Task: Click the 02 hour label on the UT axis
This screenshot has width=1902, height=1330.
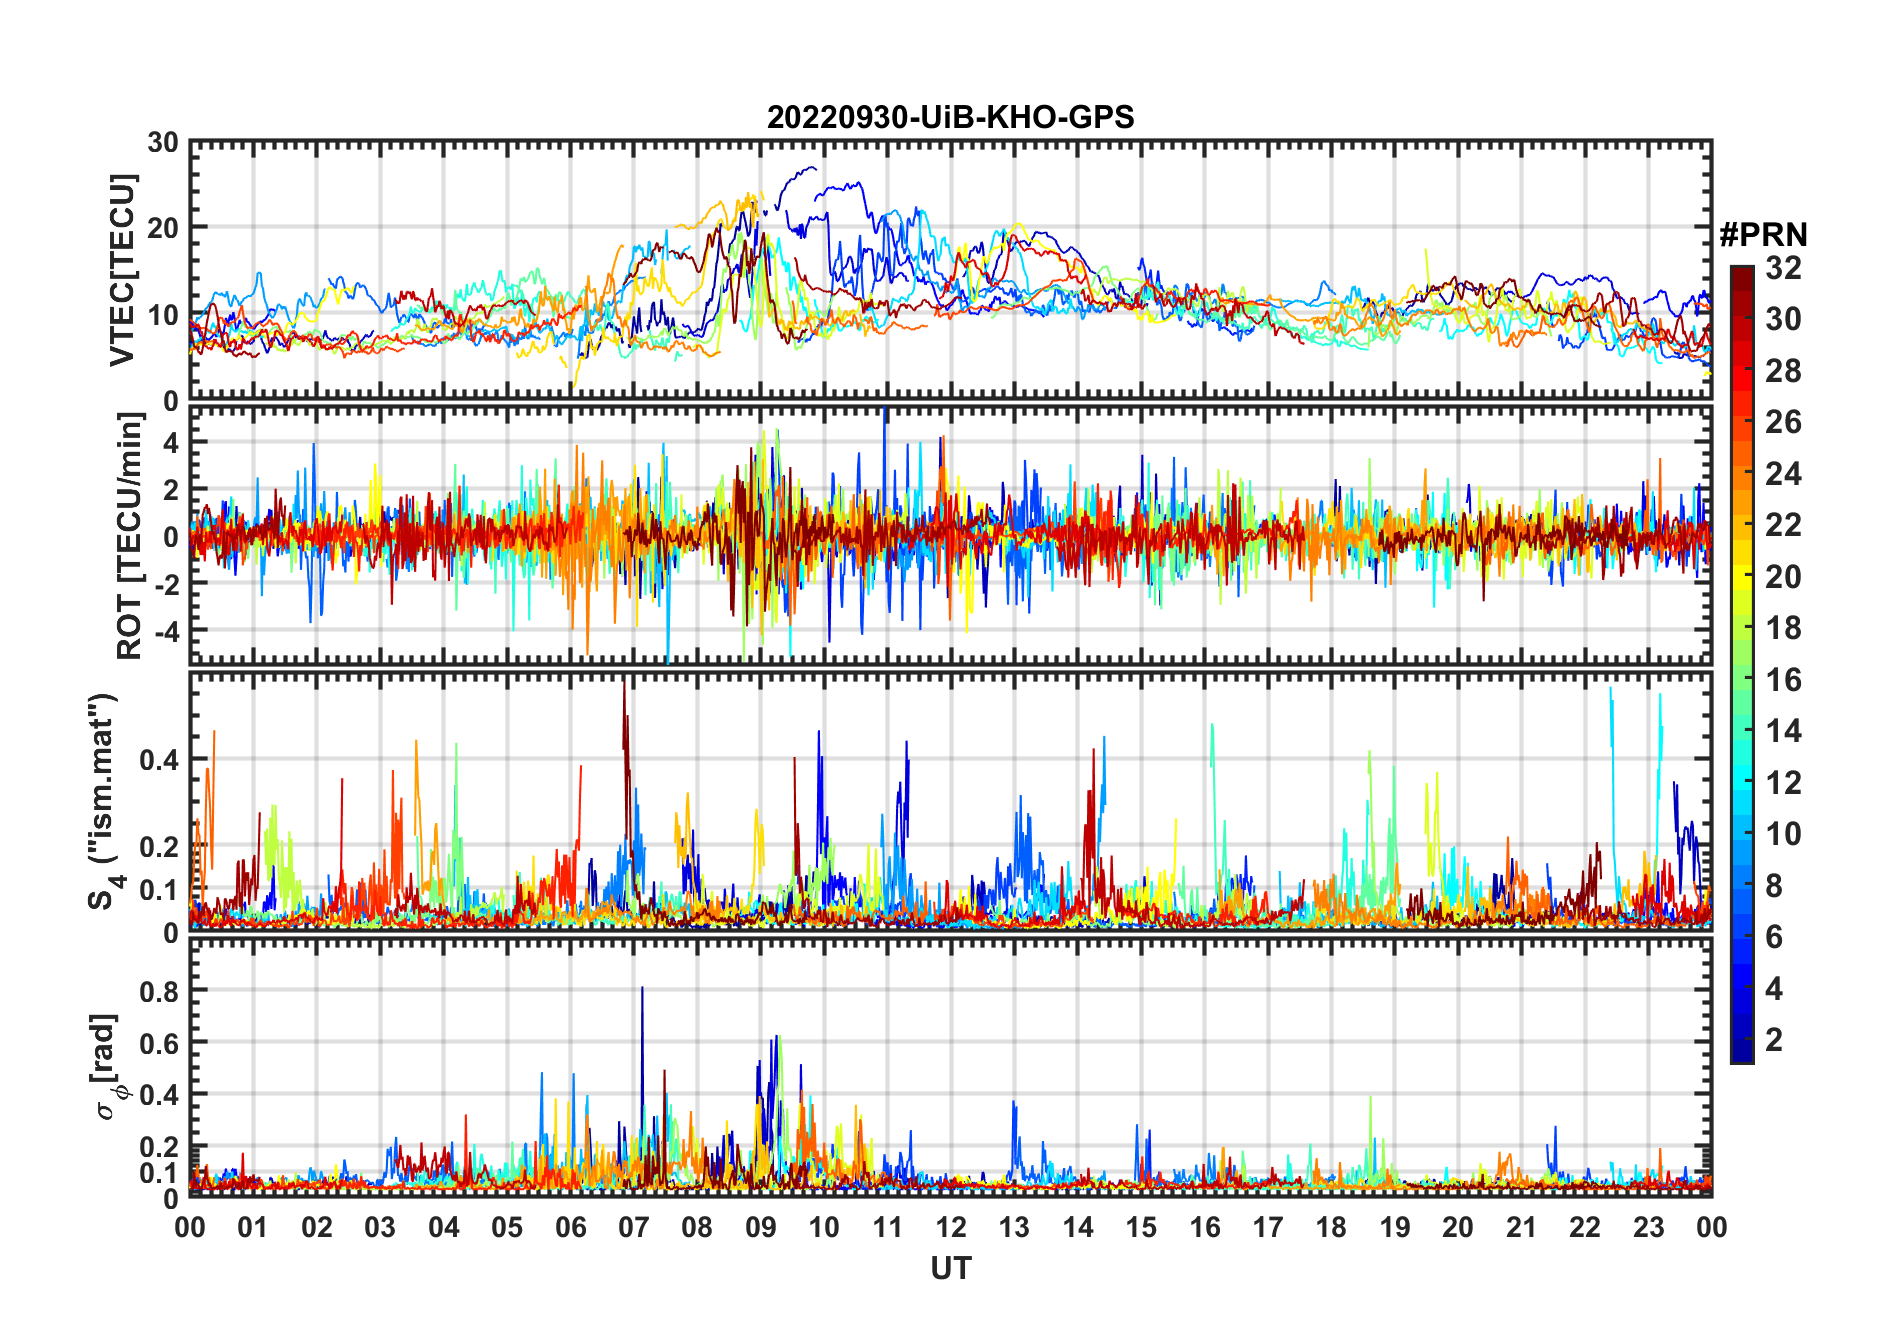Action: tap(317, 1227)
